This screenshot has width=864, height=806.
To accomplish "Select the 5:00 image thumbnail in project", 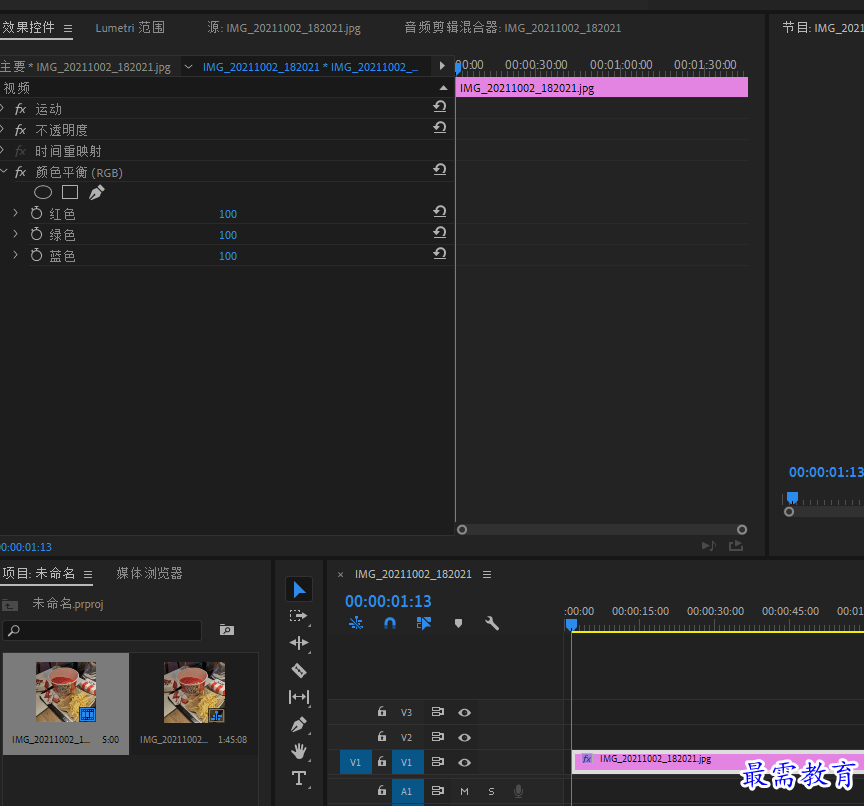I will (66, 692).
